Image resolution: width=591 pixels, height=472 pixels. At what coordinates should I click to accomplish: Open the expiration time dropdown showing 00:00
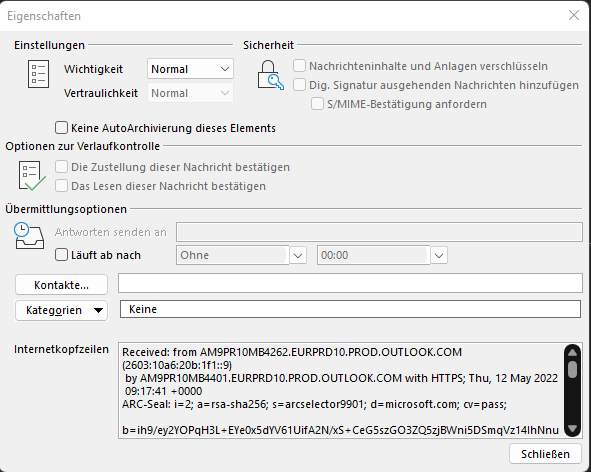coord(439,255)
